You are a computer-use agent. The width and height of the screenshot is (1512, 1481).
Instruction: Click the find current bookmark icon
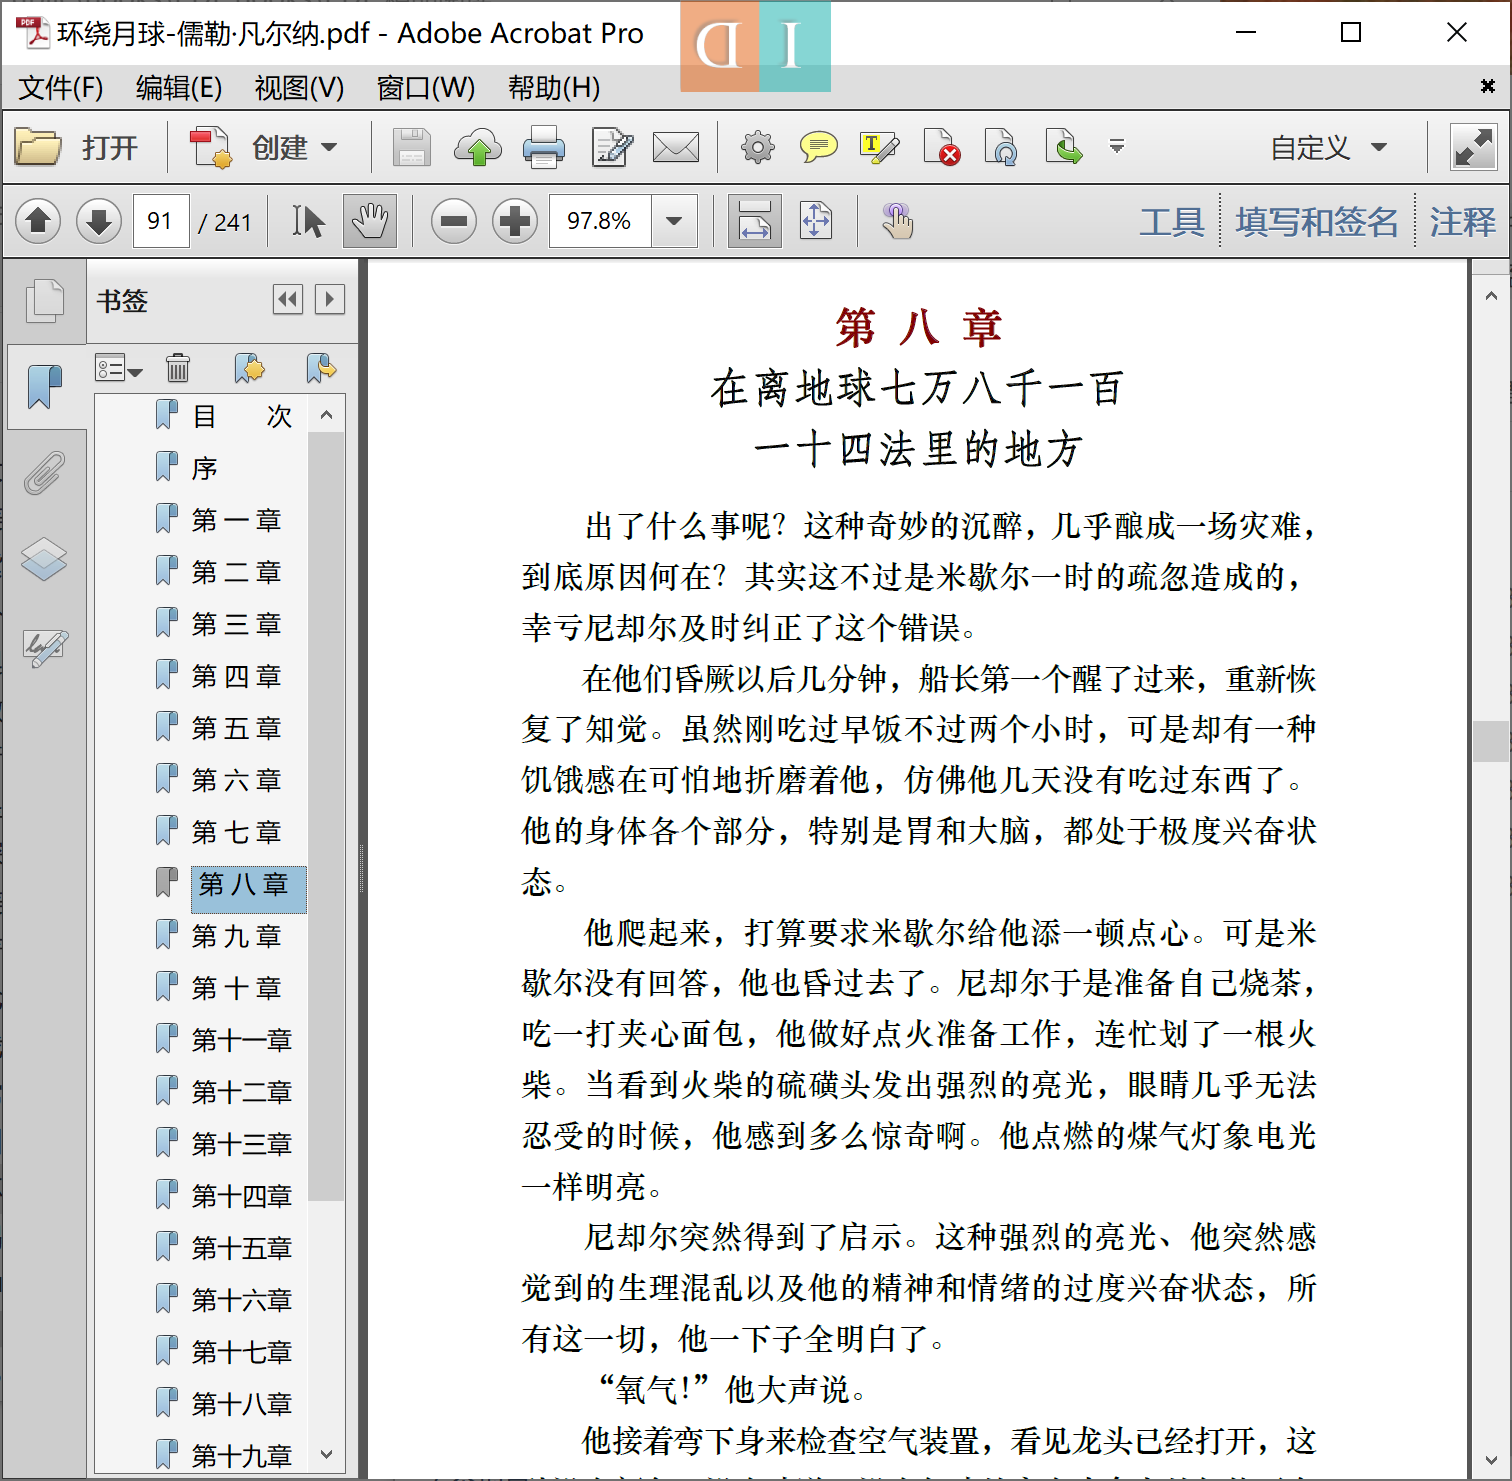click(x=320, y=368)
